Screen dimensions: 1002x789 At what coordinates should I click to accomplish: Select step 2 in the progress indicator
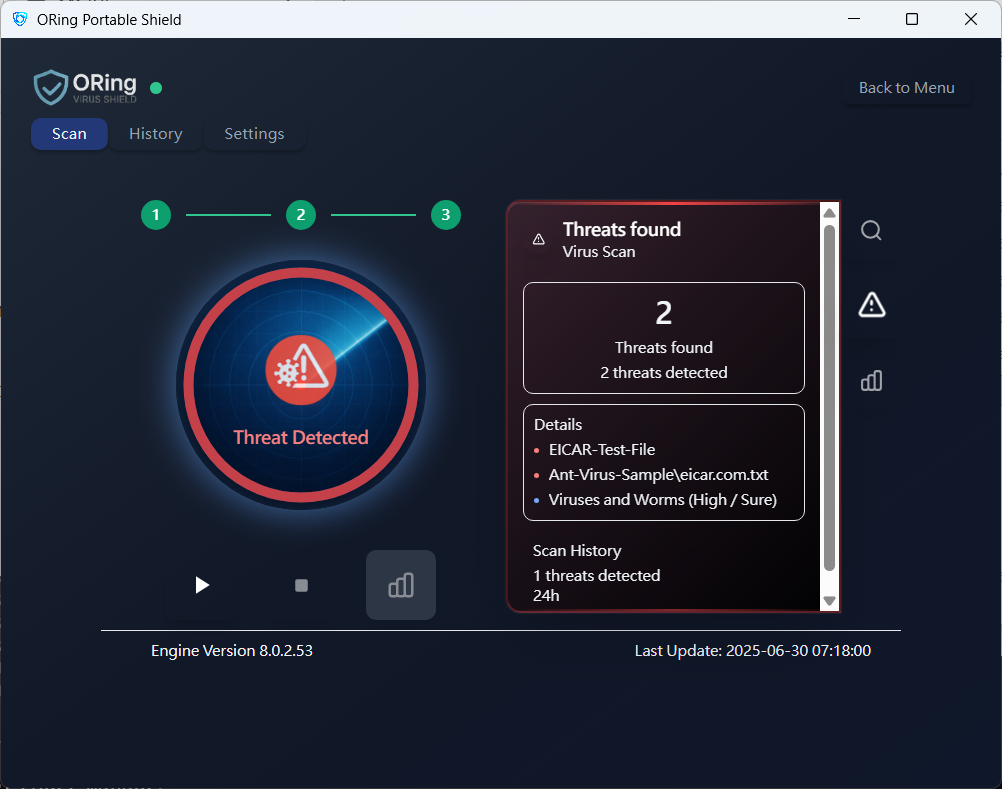pos(300,214)
